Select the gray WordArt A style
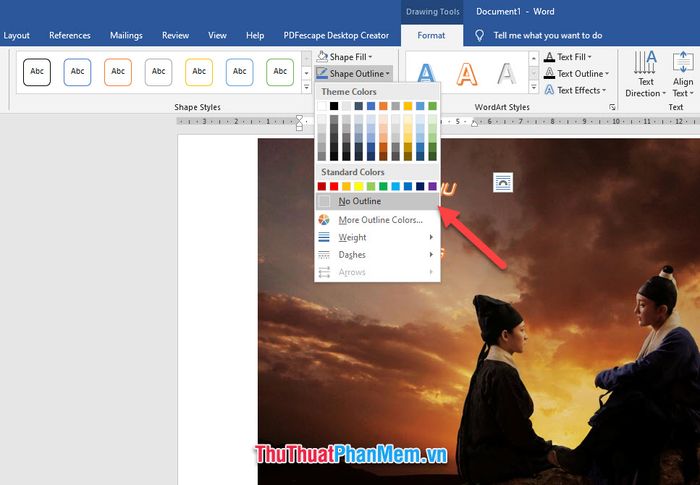Viewport: 700px width, 485px height. pyautogui.click(x=507, y=74)
